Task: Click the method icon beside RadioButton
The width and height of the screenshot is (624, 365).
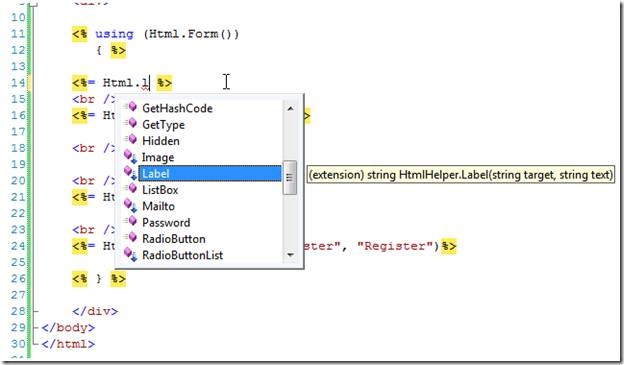Action: [x=131, y=238]
